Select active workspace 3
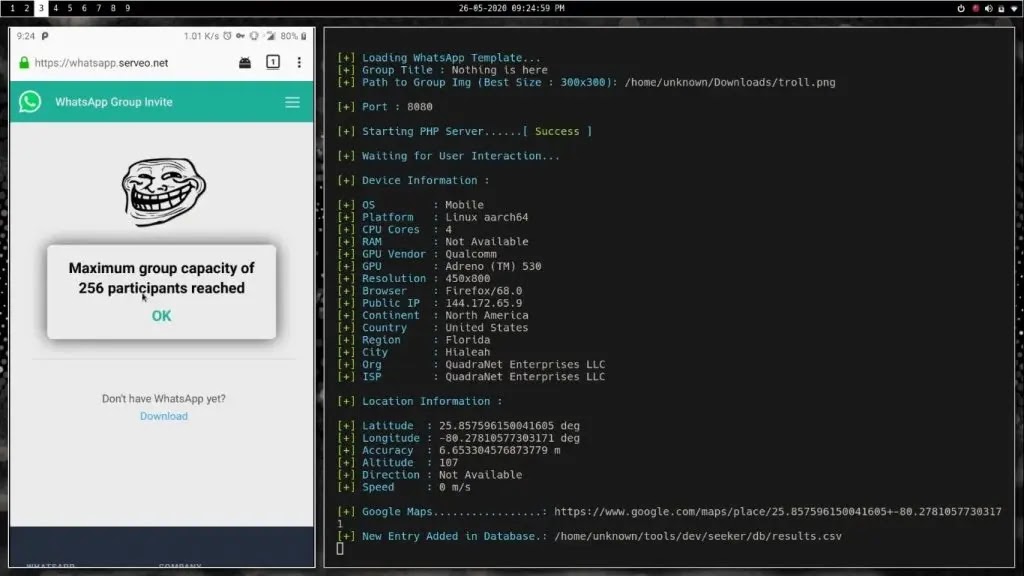 tap(41, 8)
